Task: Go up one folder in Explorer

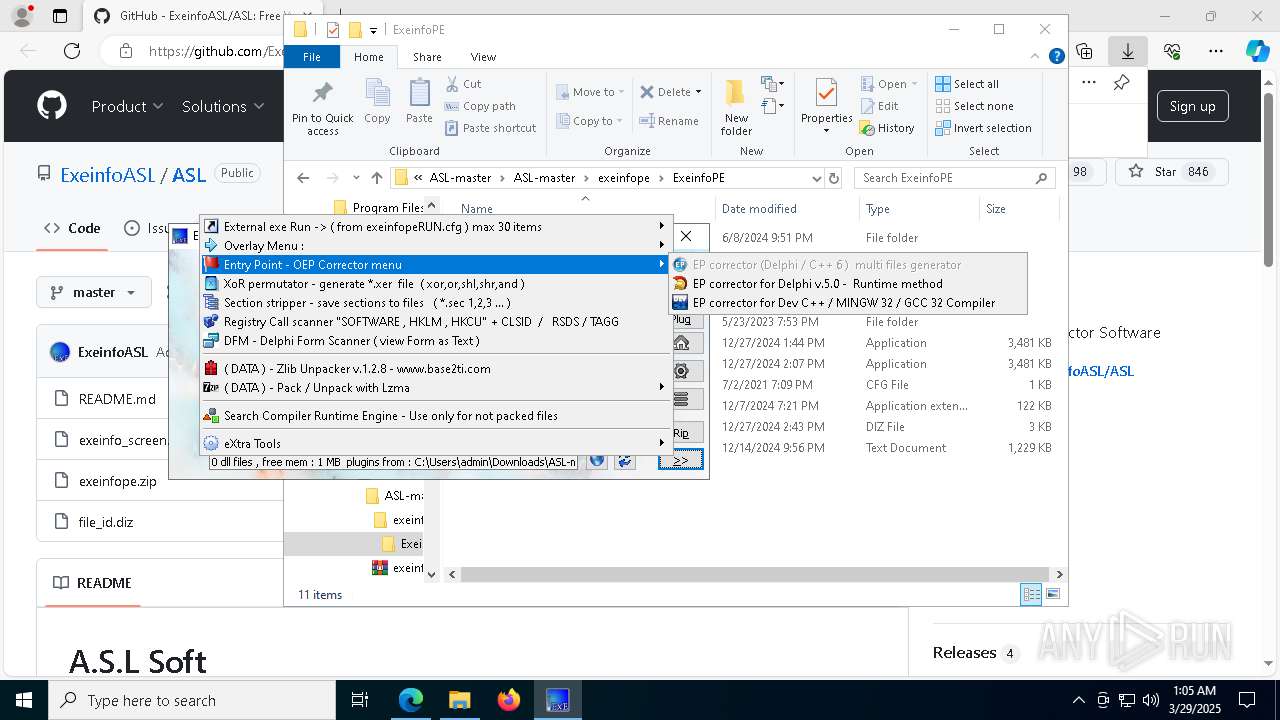Action: (377, 178)
